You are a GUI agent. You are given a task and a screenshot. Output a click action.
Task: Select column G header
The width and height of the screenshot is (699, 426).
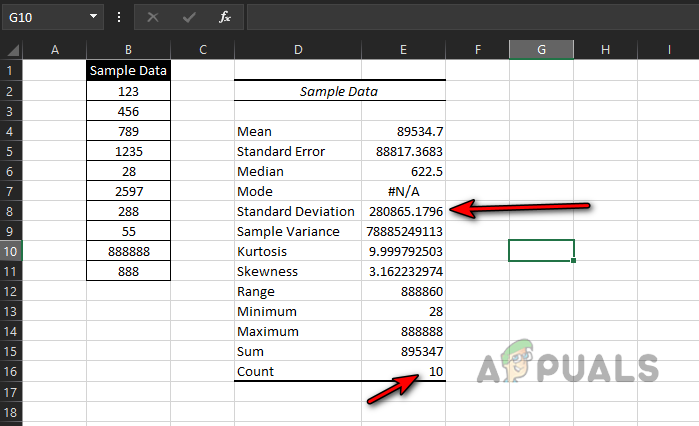point(541,50)
